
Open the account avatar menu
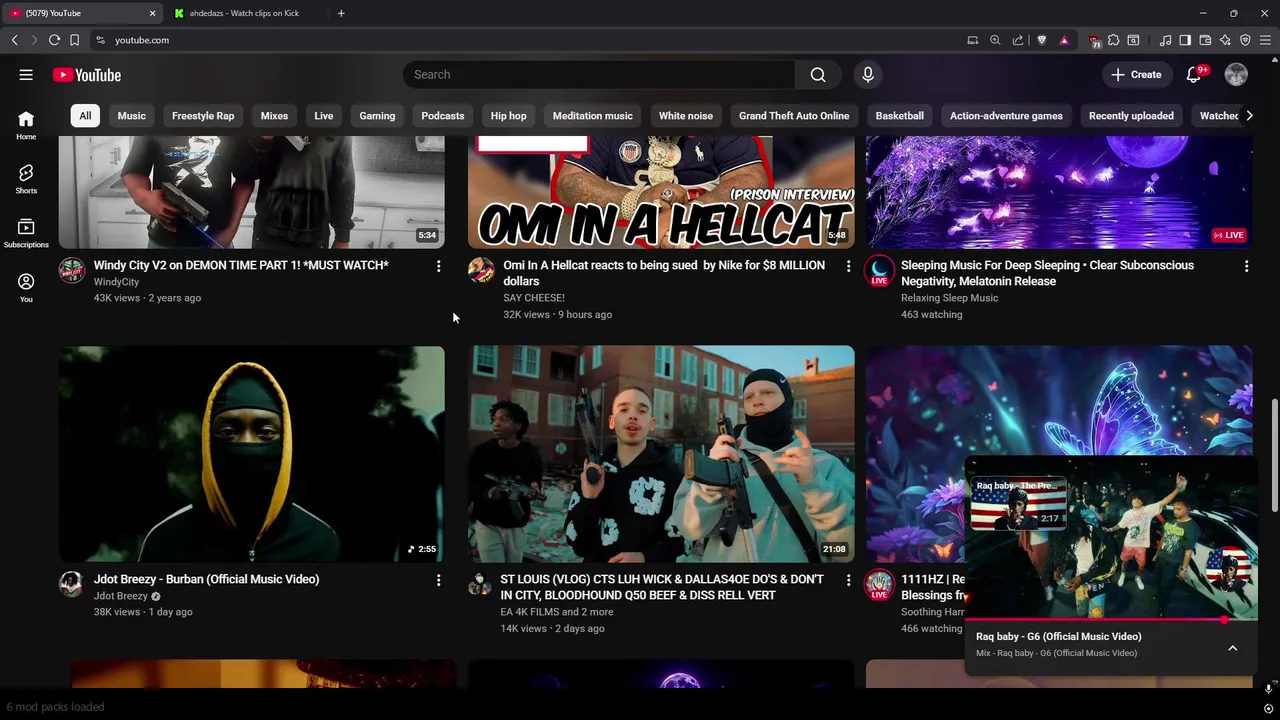(x=1236, y=75)
